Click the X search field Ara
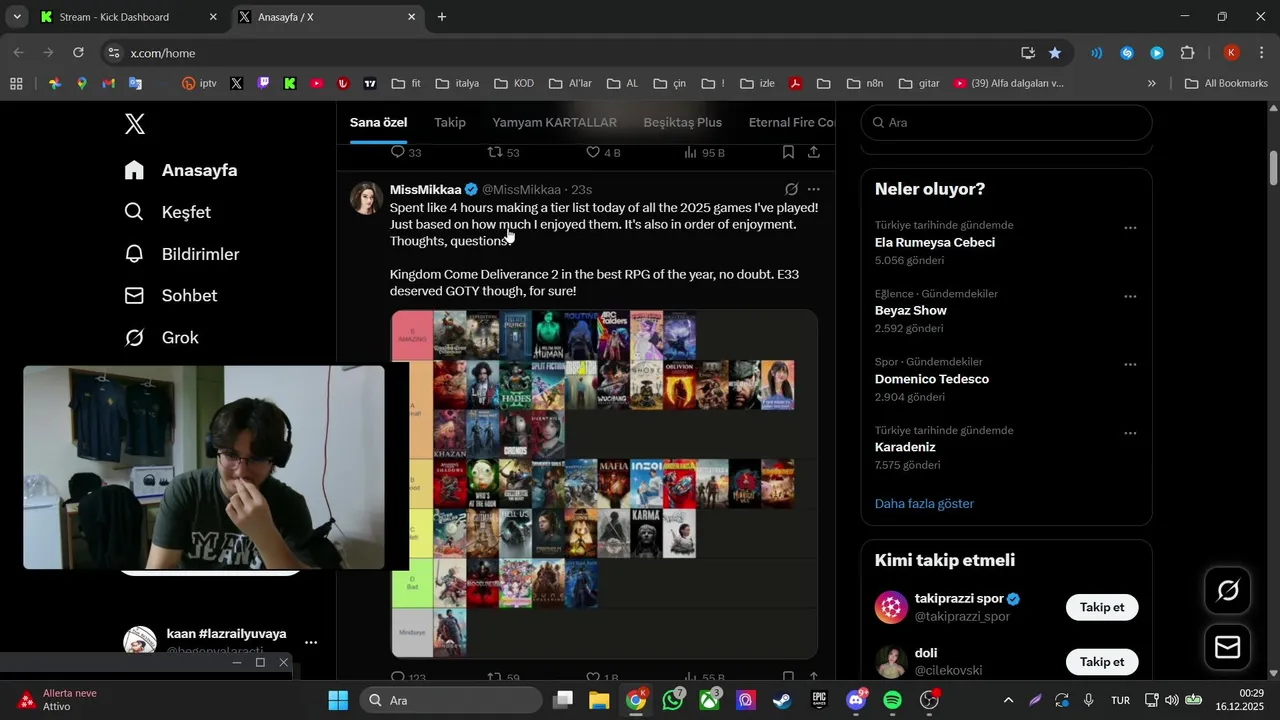Screen dimensions: 1280x720 click(1006, 122)
